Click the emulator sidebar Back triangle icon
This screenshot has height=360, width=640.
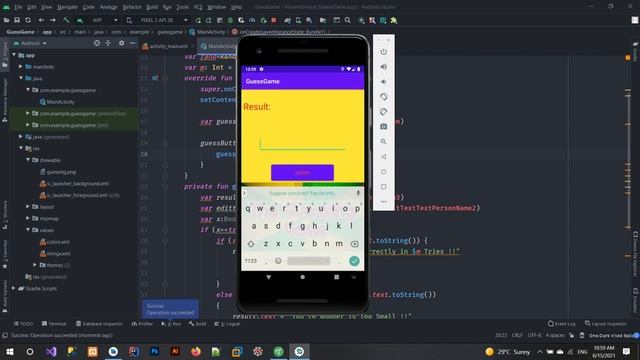[383, 157]
